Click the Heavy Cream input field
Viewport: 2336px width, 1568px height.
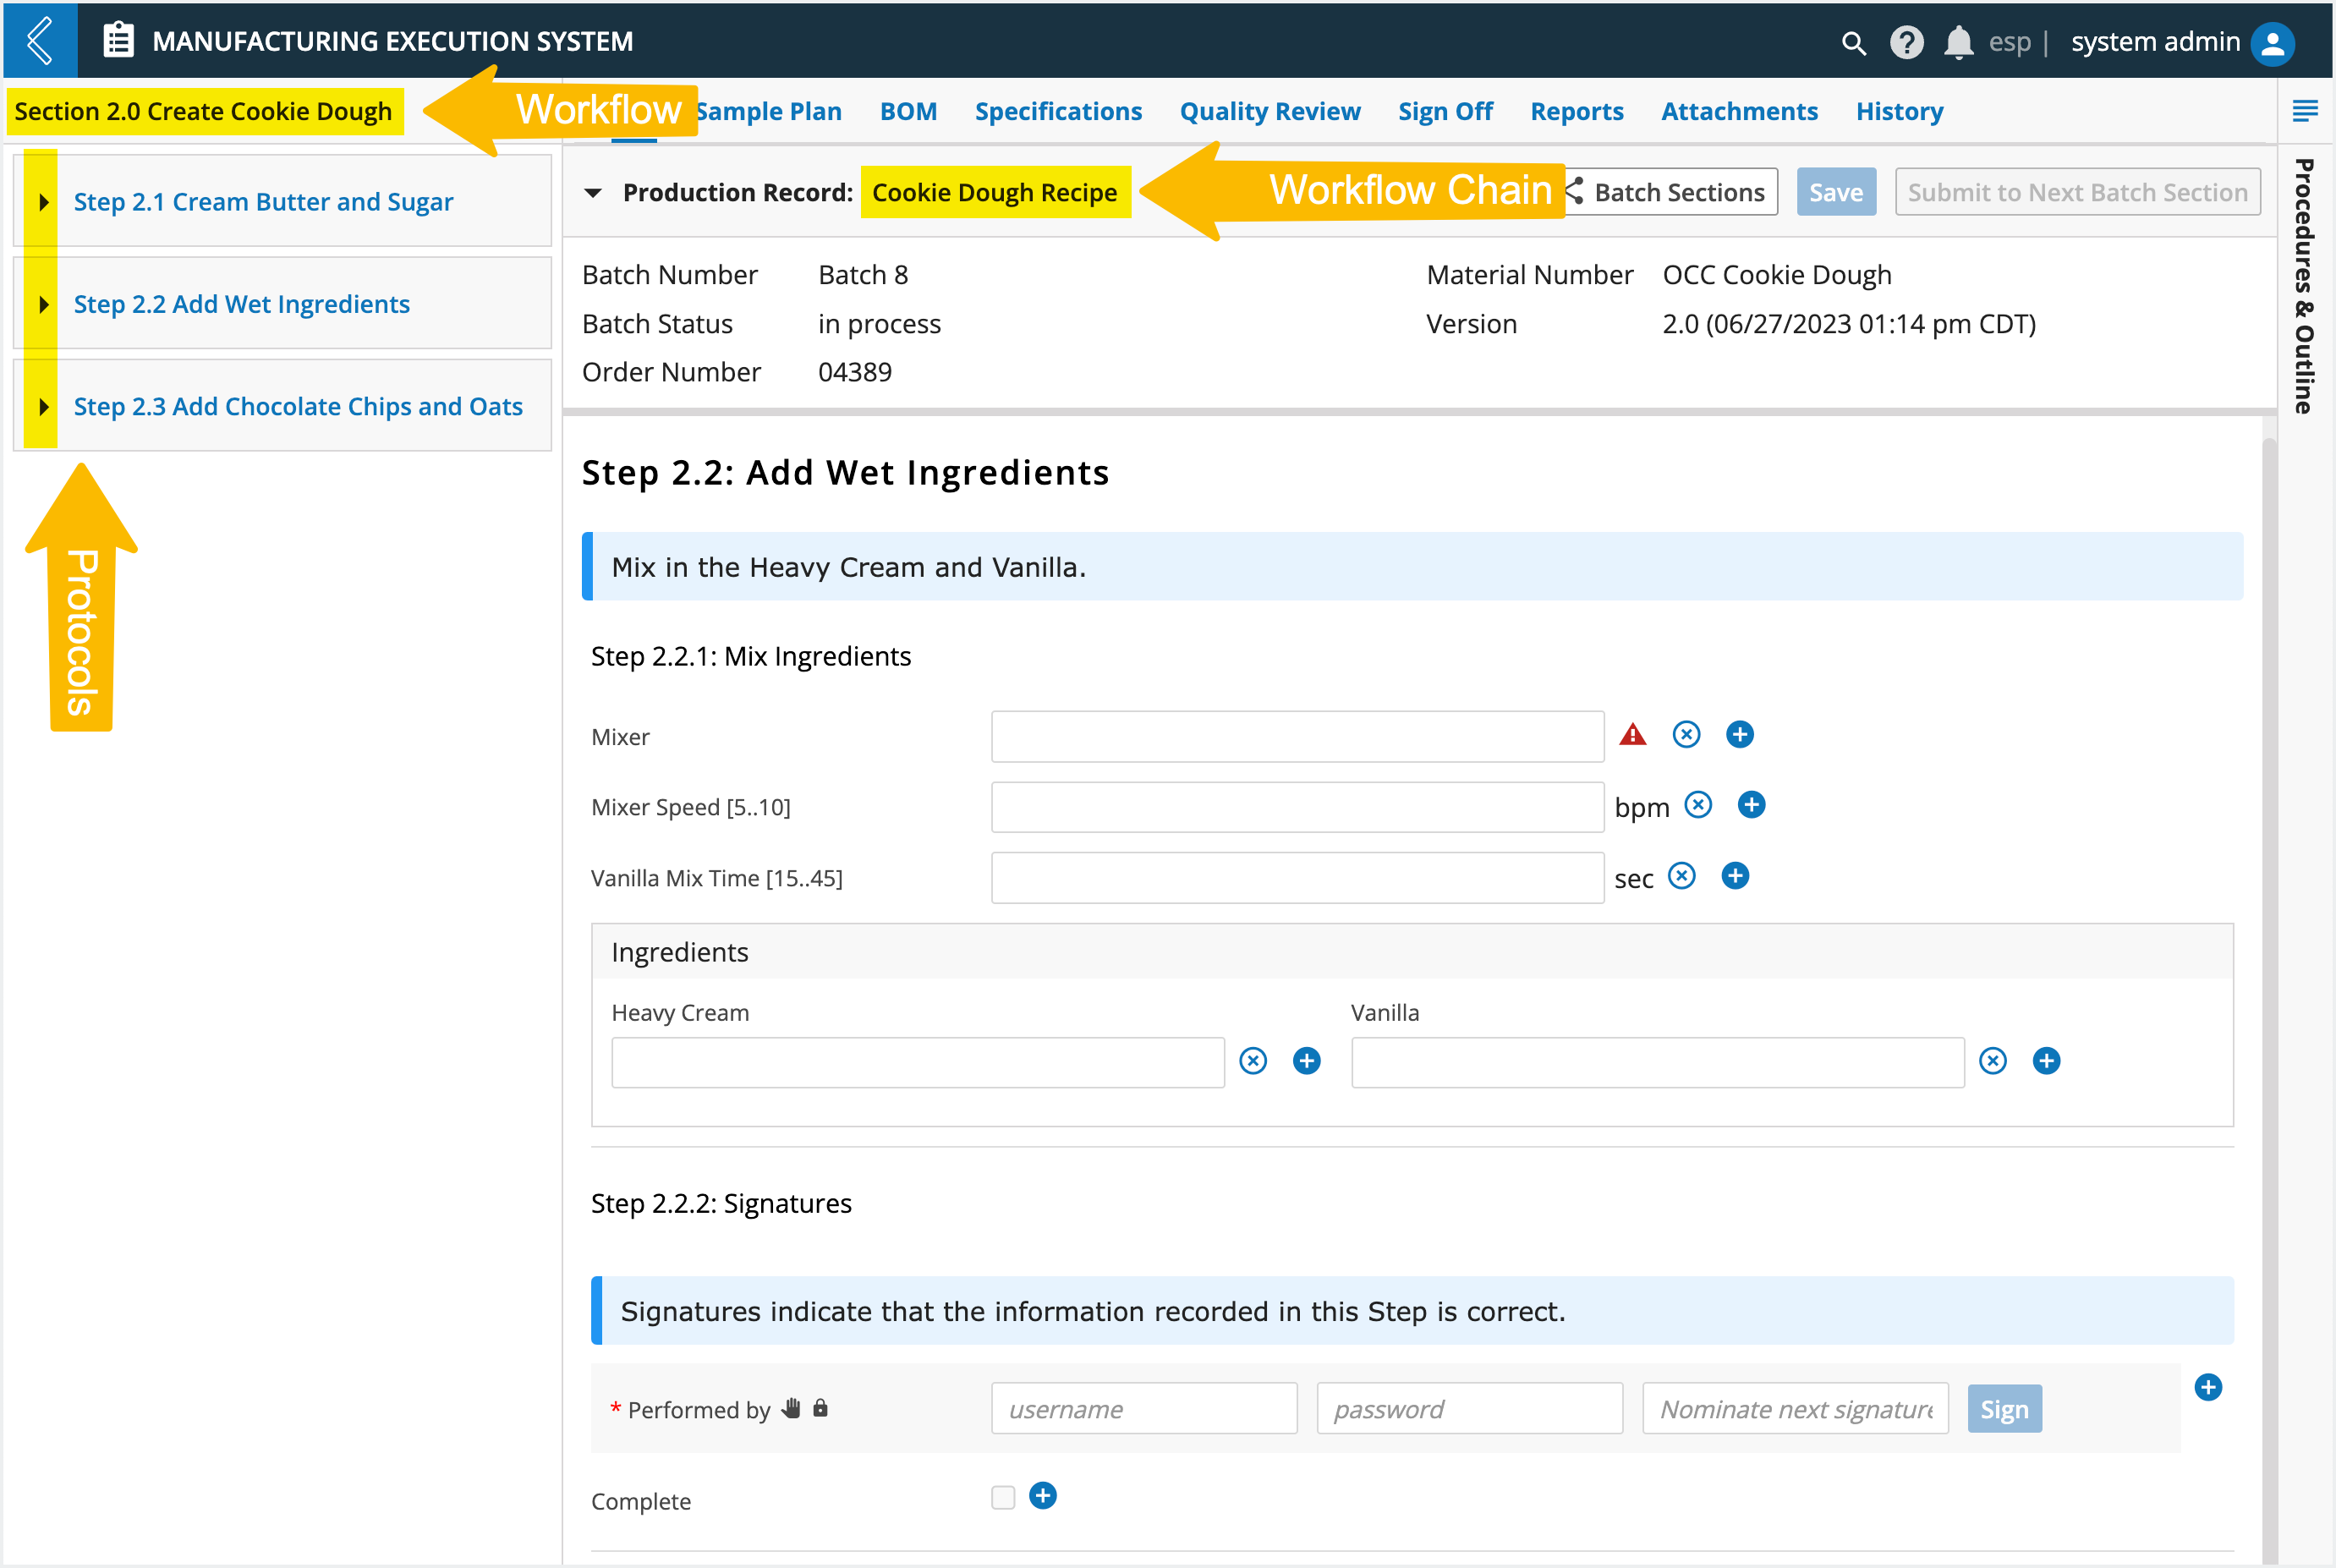point(918,1062)
